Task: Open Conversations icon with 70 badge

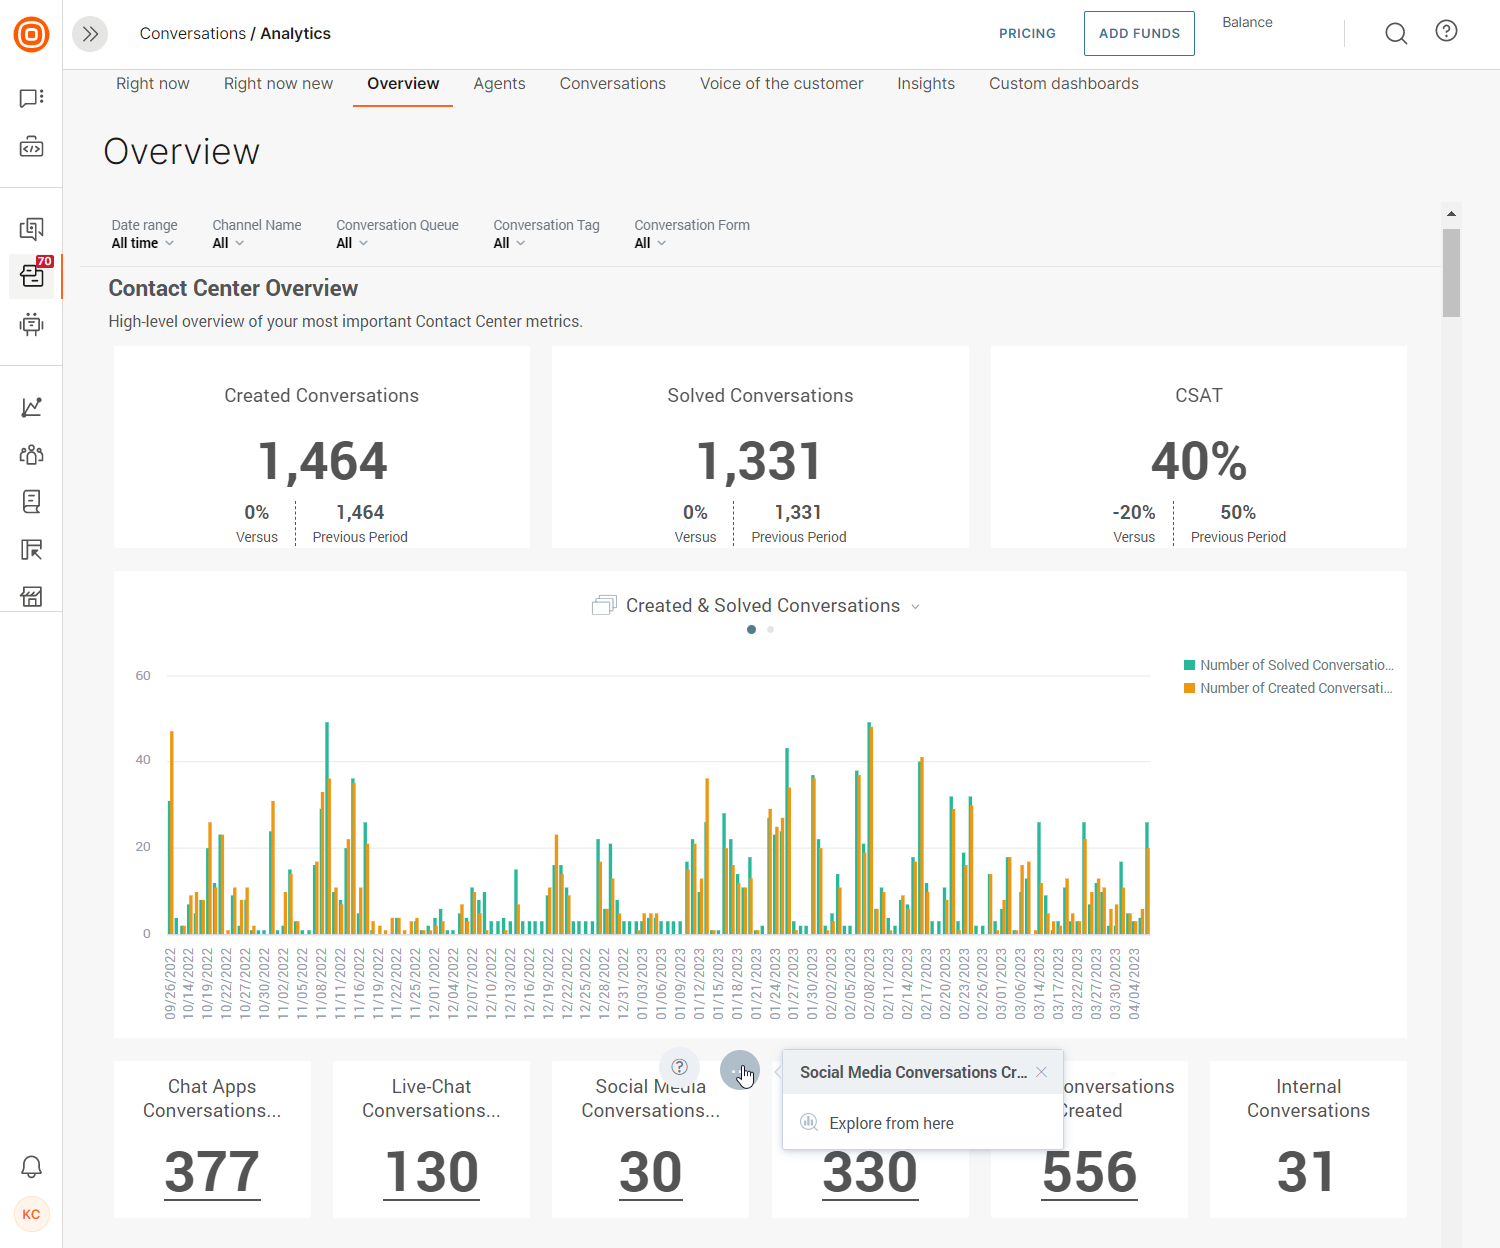Action: pyautogui.click(x=31, y=277)
